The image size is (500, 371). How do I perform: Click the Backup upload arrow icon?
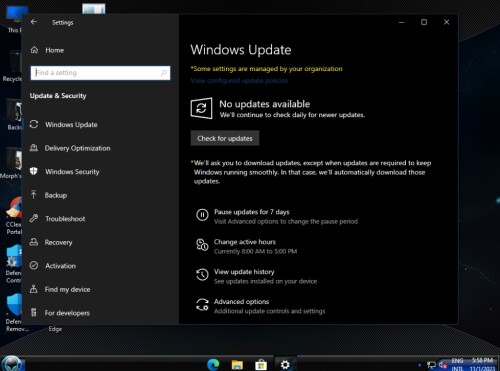(34, 195)
